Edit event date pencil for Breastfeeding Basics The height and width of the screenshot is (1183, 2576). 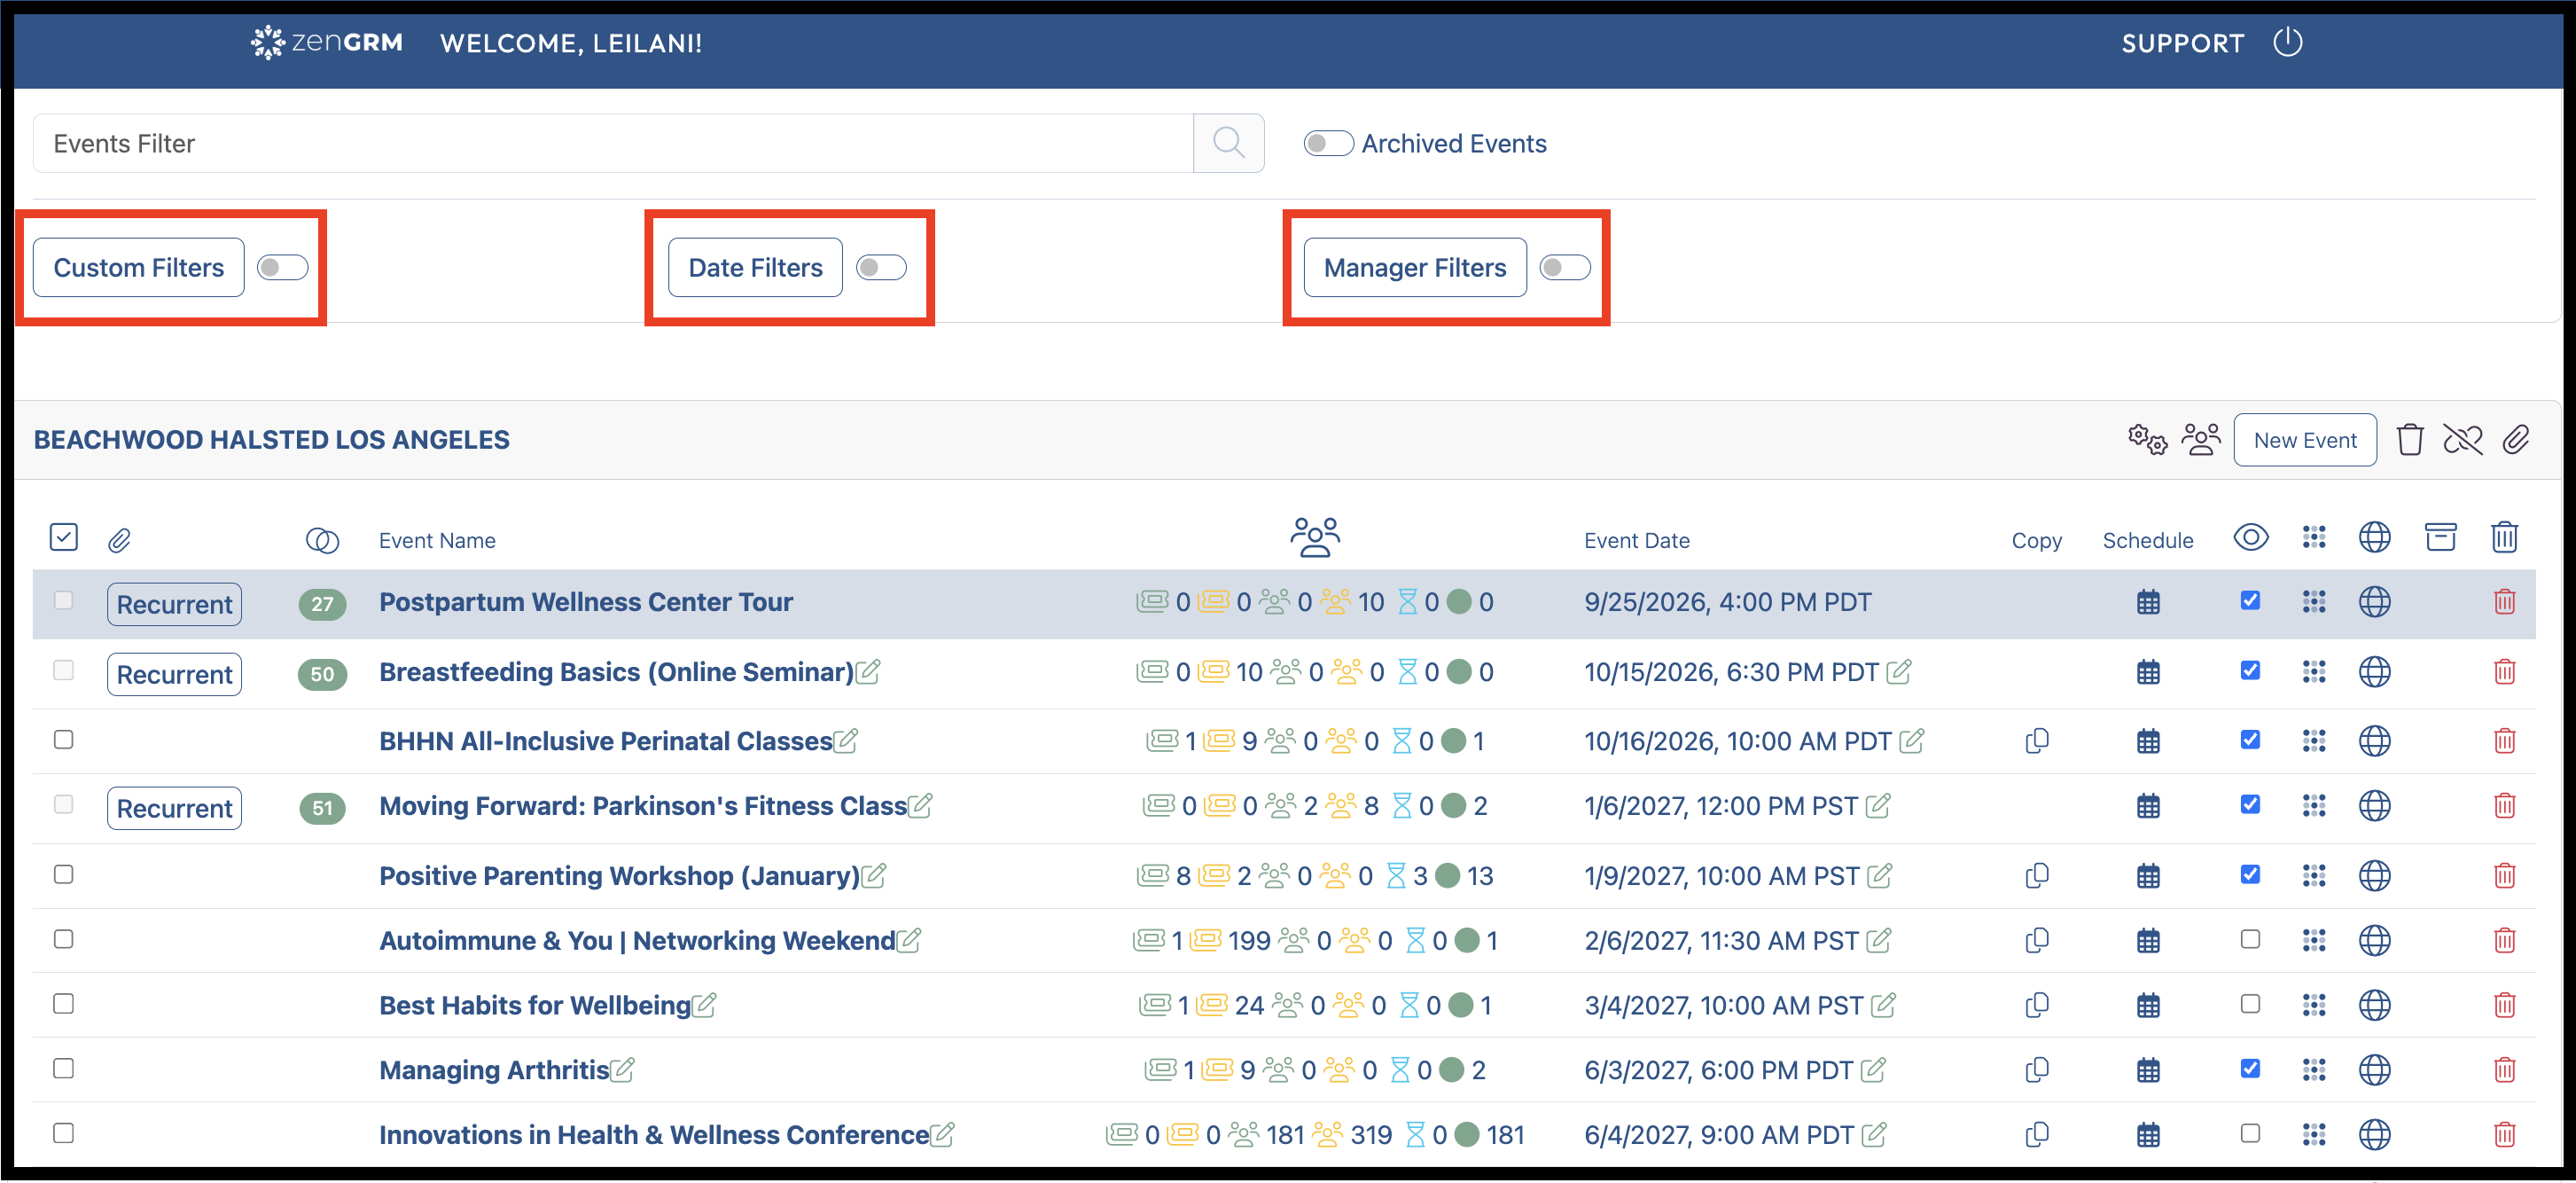pos(1898,672)
